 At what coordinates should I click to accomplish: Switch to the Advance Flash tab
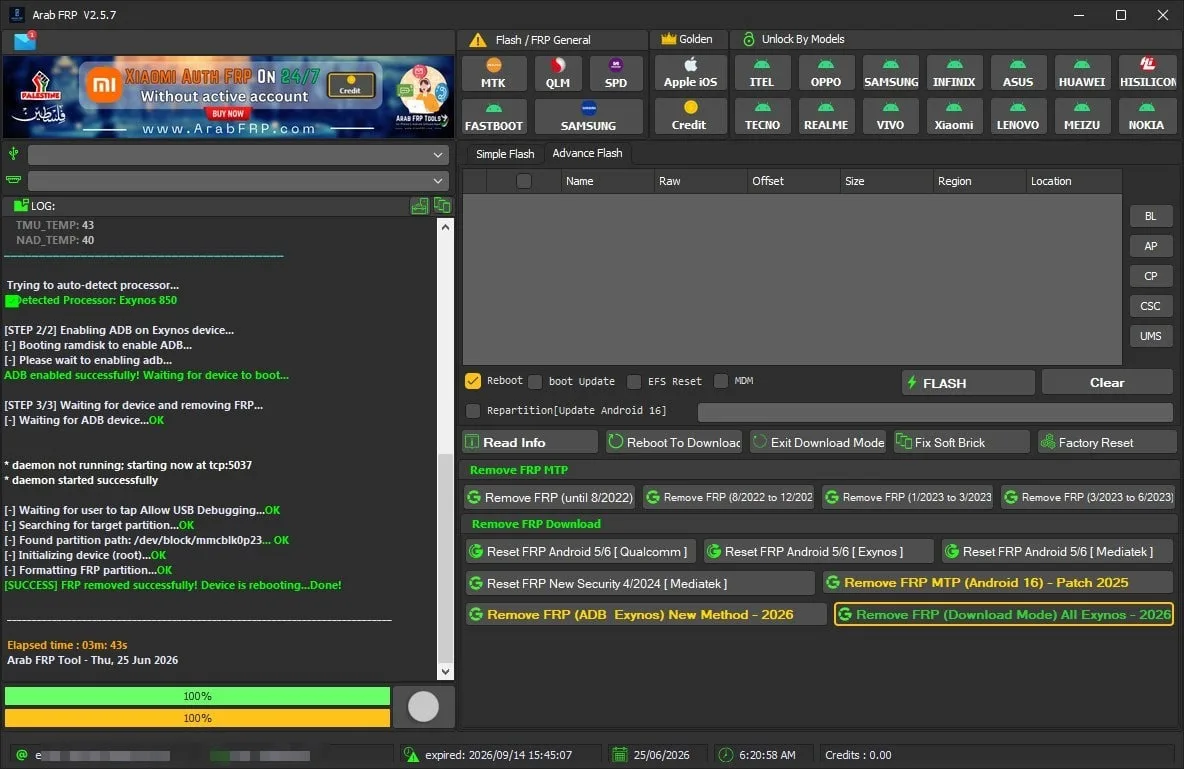coord(587,153)
